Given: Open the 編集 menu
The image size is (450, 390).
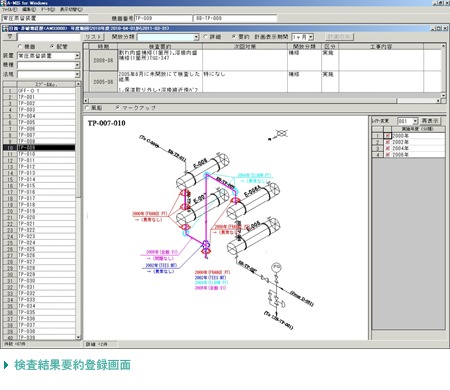Looking at the screenshot, I should [x=29, y=10].
